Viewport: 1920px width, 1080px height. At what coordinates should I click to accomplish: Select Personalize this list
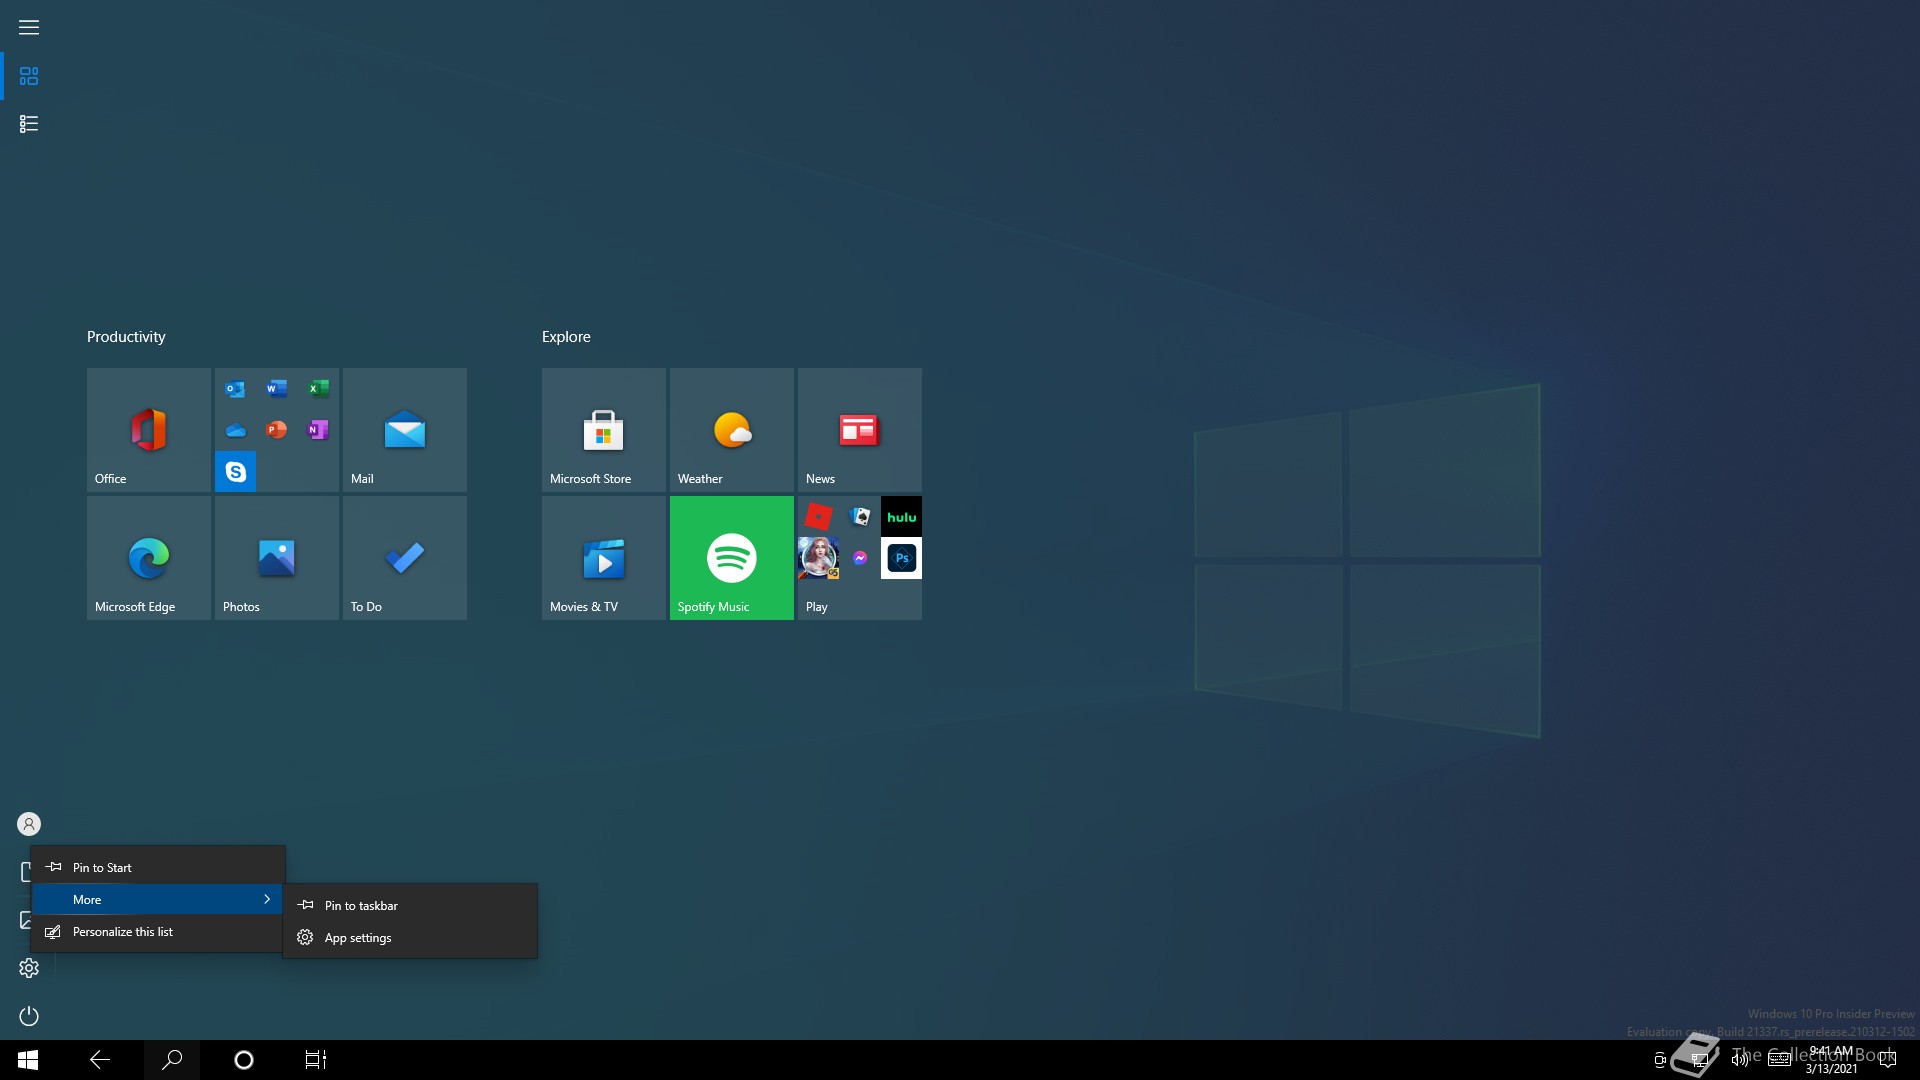pyautogui.click(x=158, y=931)
